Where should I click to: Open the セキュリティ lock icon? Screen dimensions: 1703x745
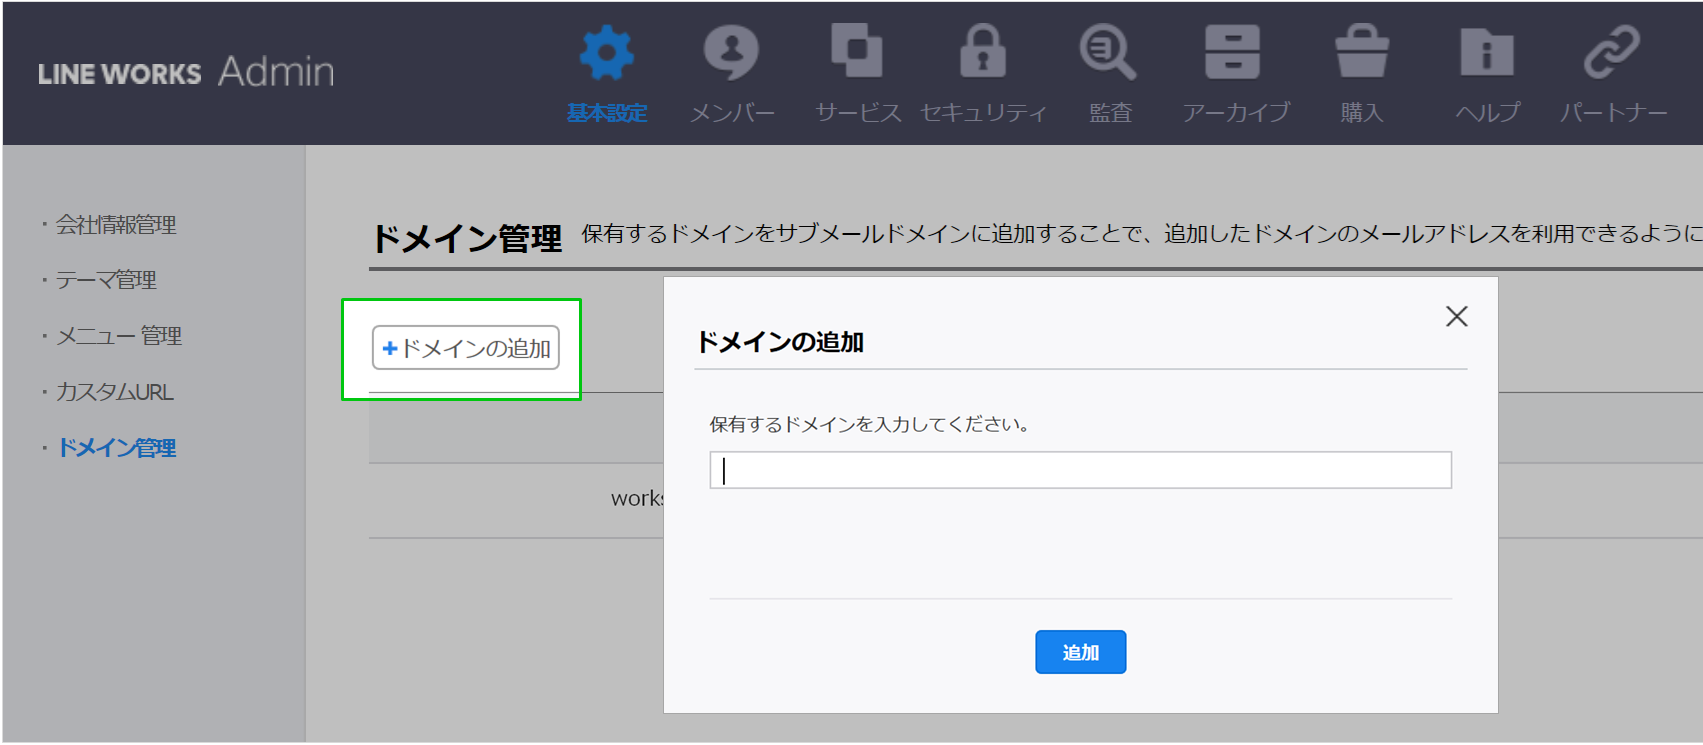[x=982, y=51]
